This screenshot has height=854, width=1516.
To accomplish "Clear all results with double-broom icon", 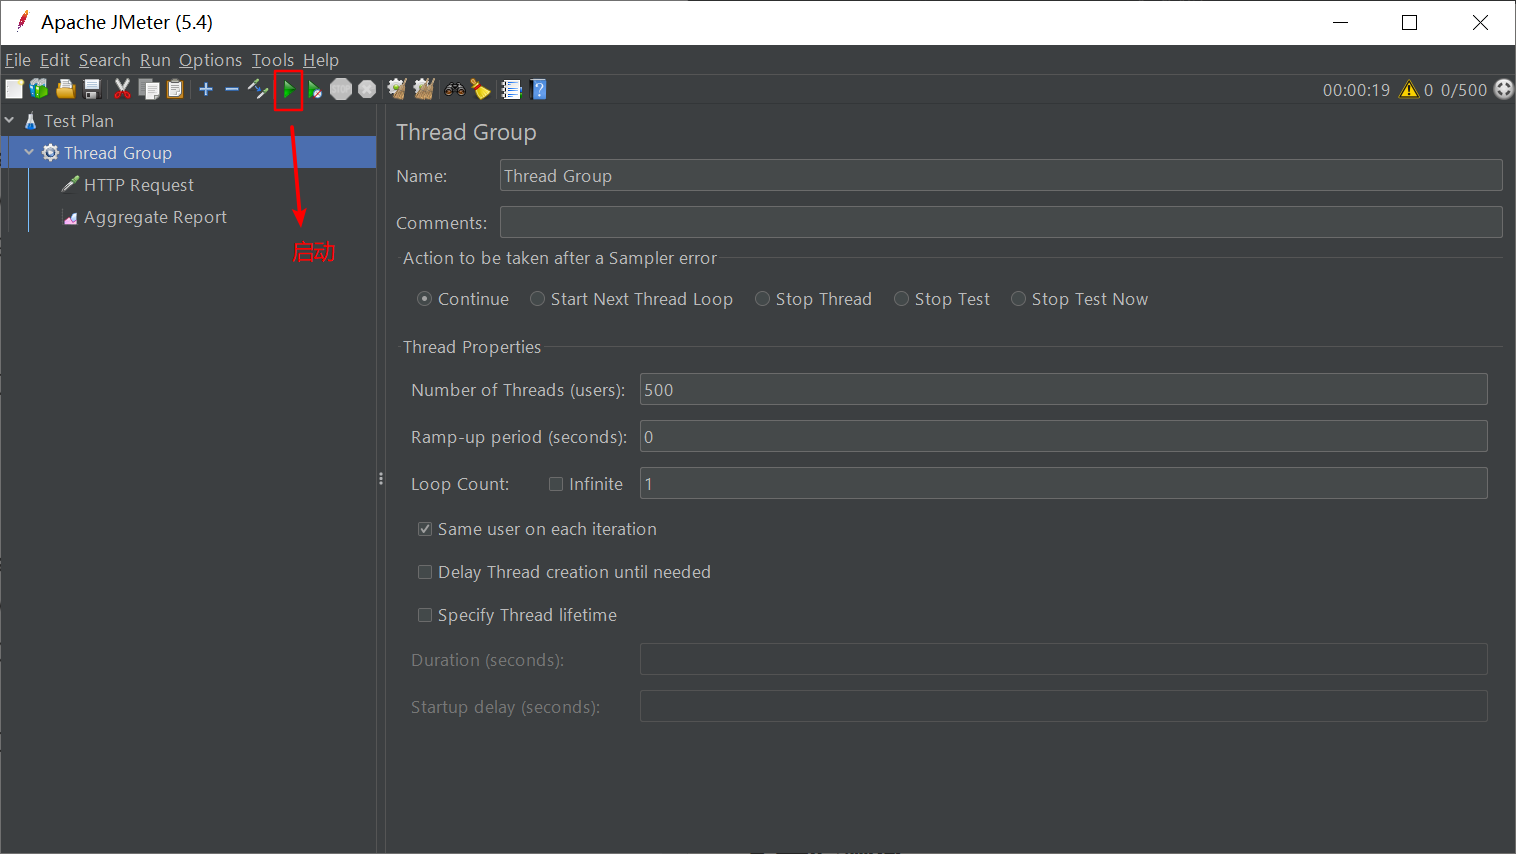I will pos(424,90).
